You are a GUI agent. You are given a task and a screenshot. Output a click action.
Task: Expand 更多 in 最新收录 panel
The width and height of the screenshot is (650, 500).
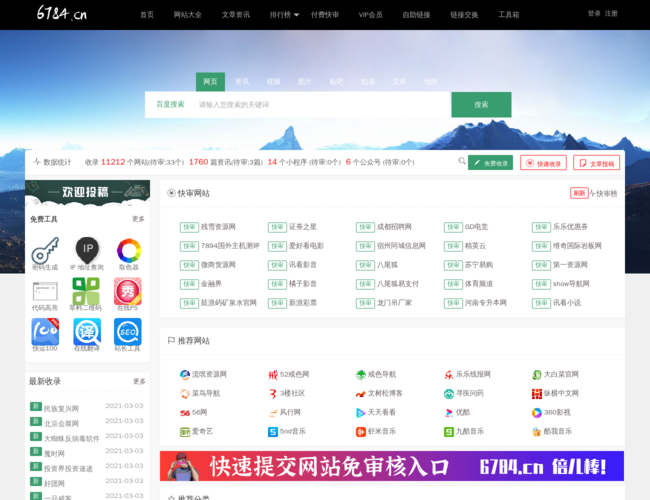tap(139, 381)
